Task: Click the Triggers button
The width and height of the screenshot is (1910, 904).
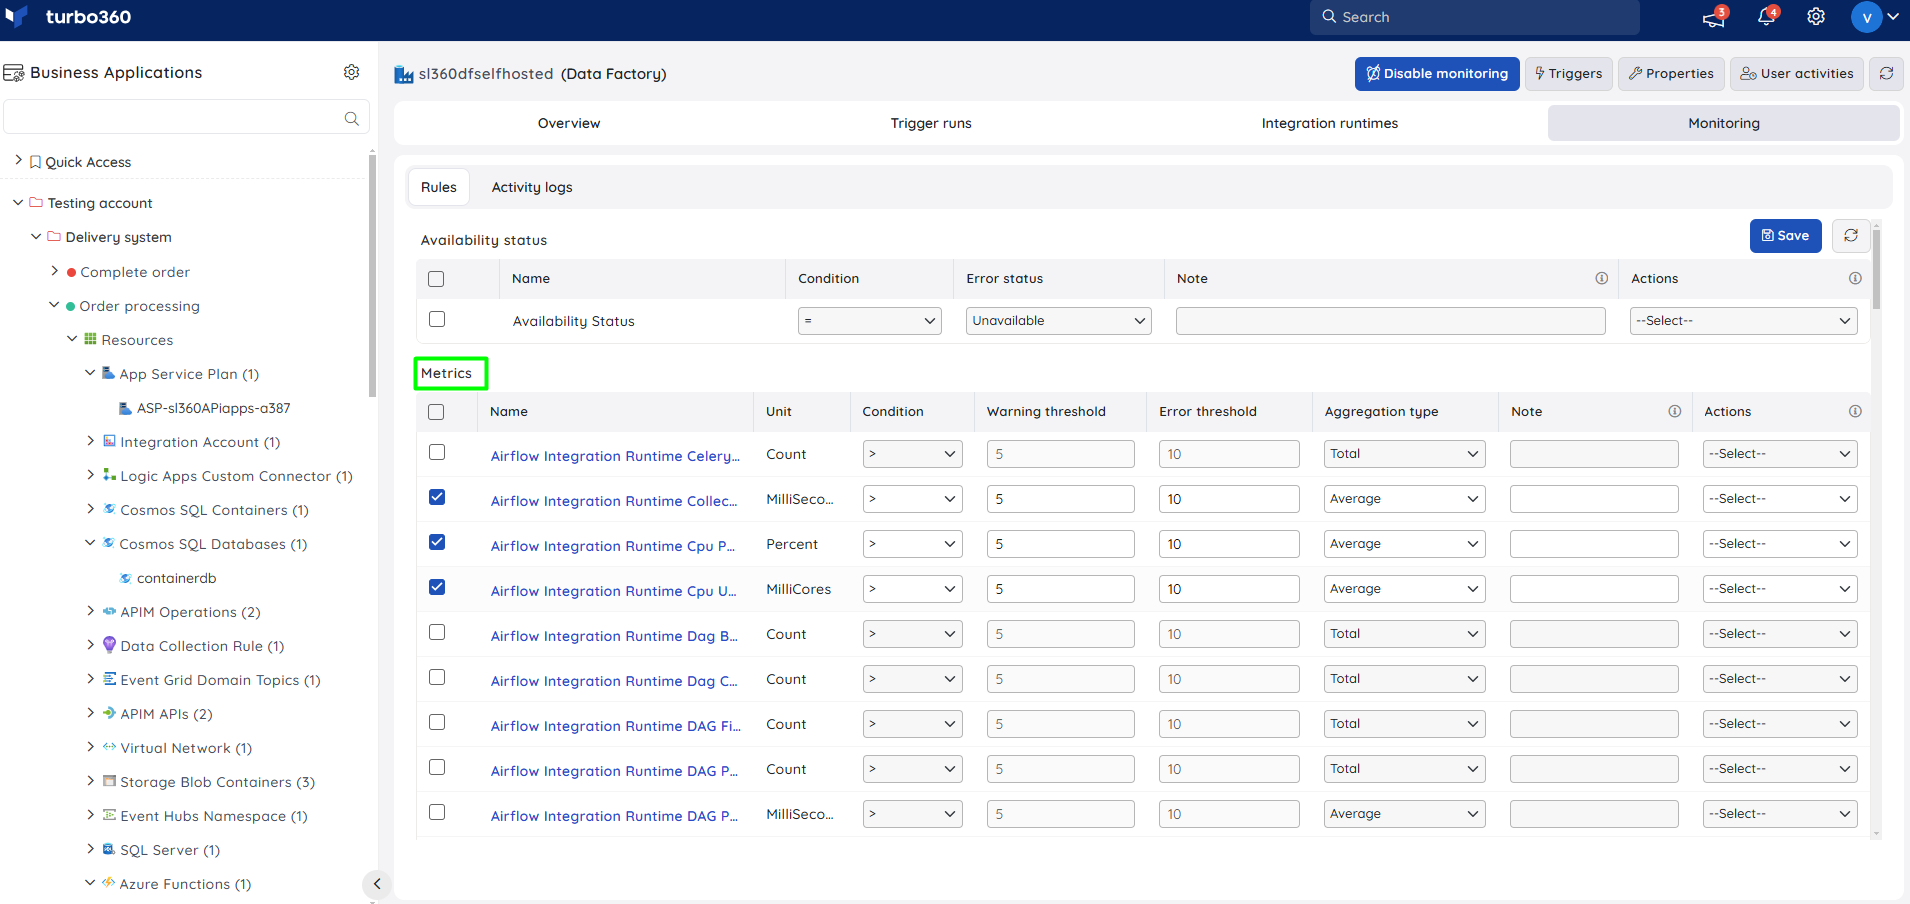Action: [1569, 73]
